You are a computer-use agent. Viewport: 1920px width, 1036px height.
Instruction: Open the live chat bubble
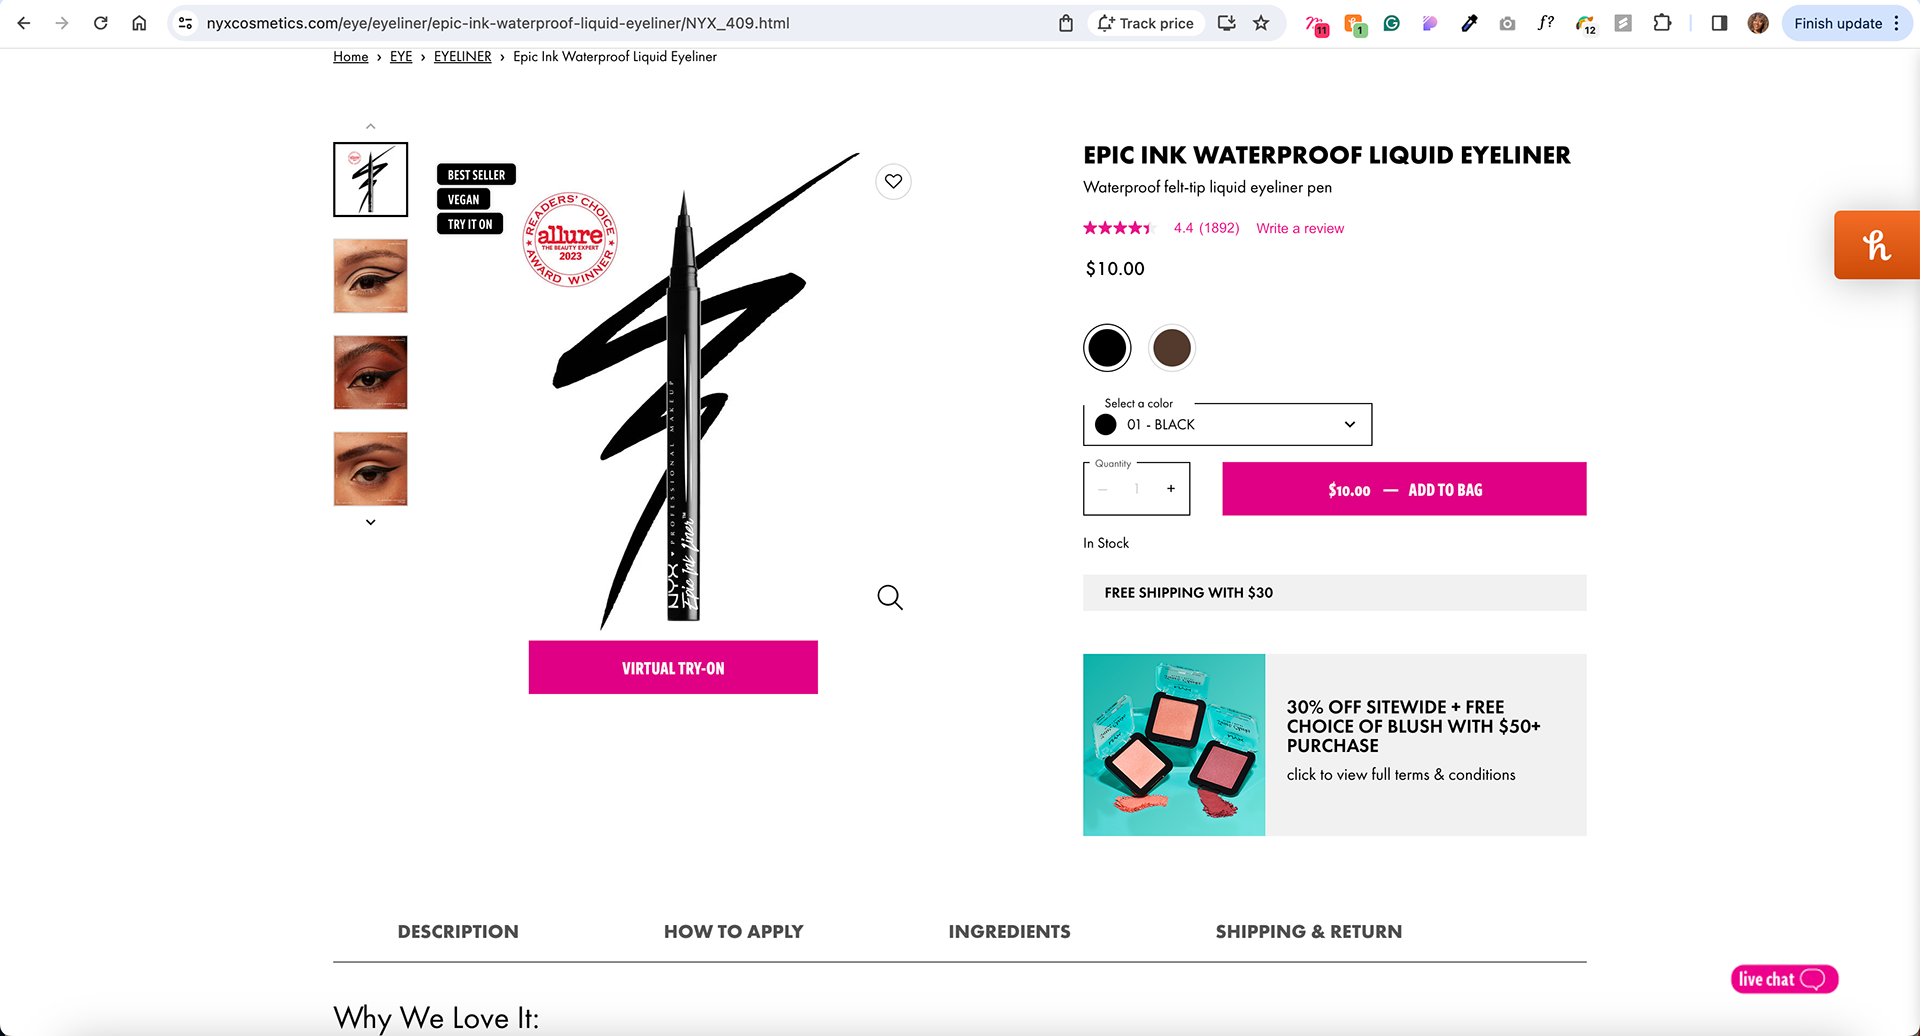point(1784,979)
